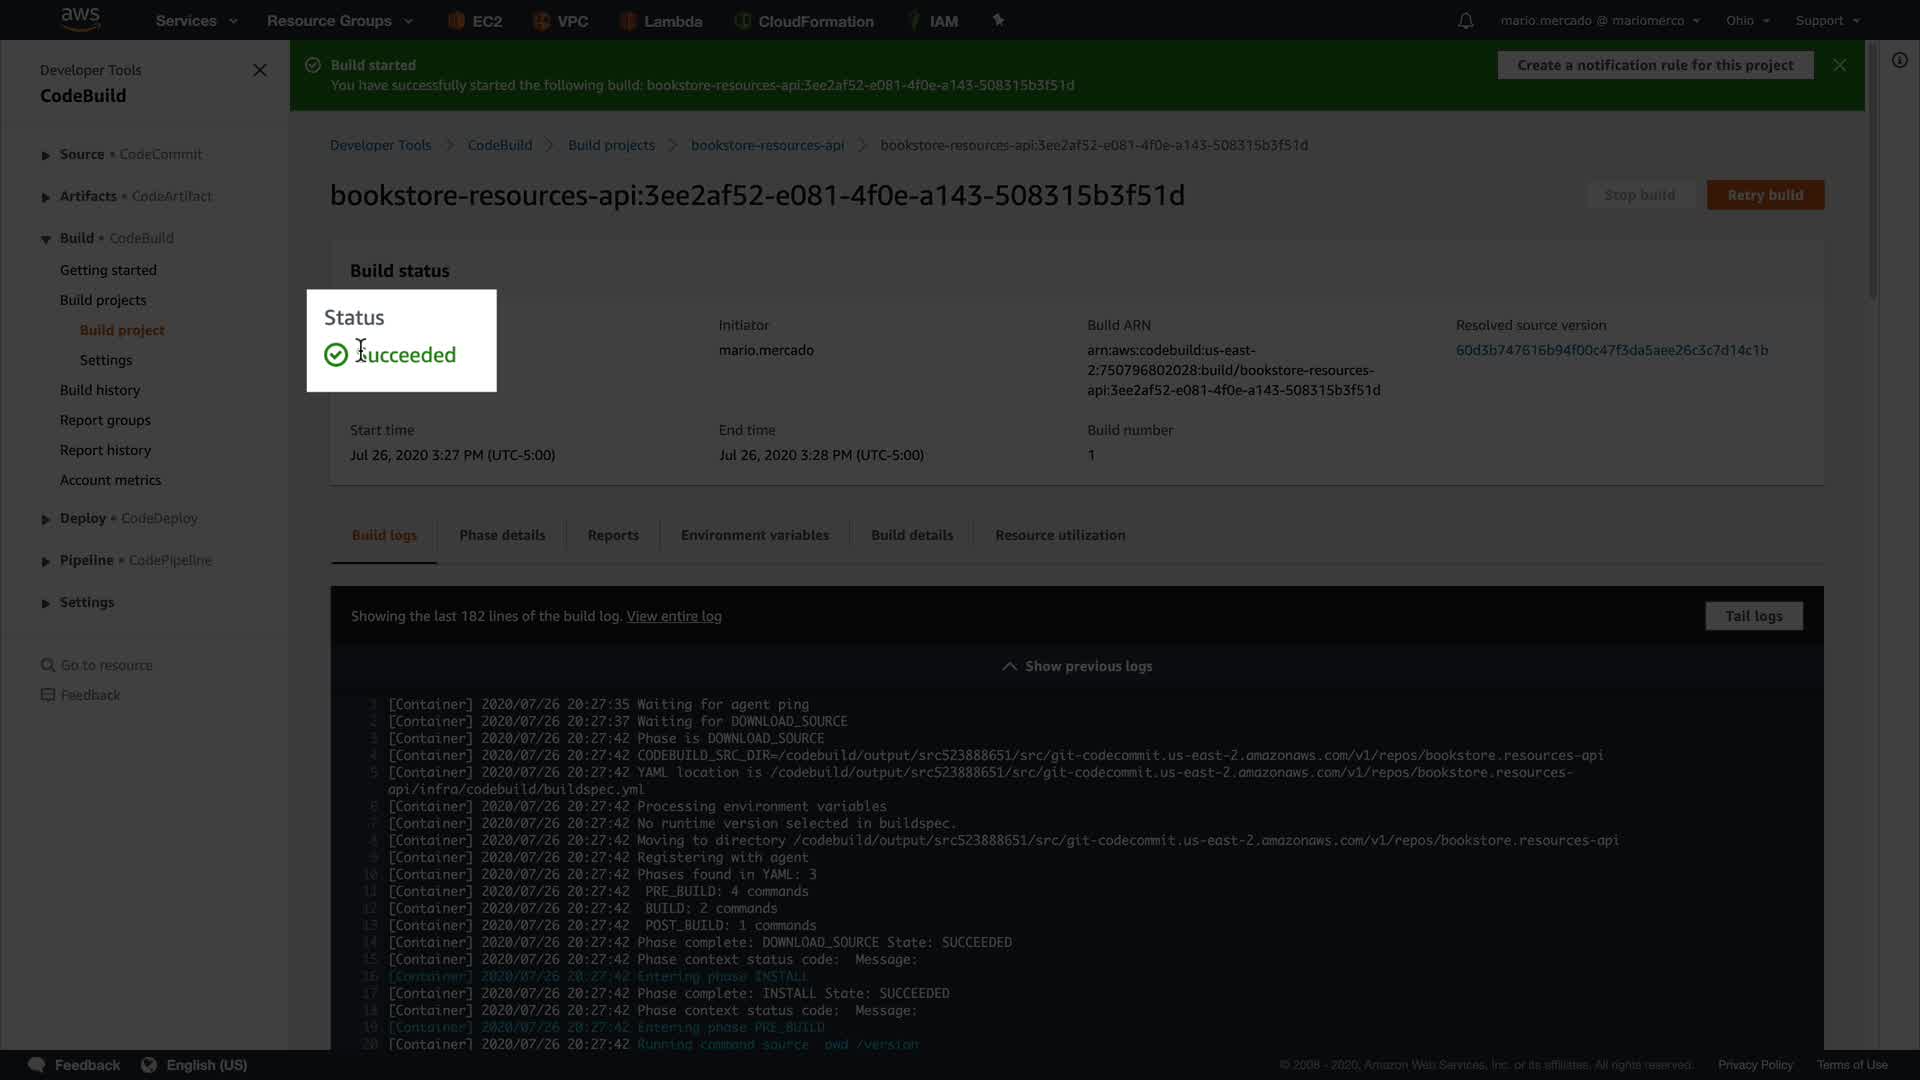1920x1080 pixels.
Task: Expand the Source CodeCommit section
Action: click(x=46, y=155)
